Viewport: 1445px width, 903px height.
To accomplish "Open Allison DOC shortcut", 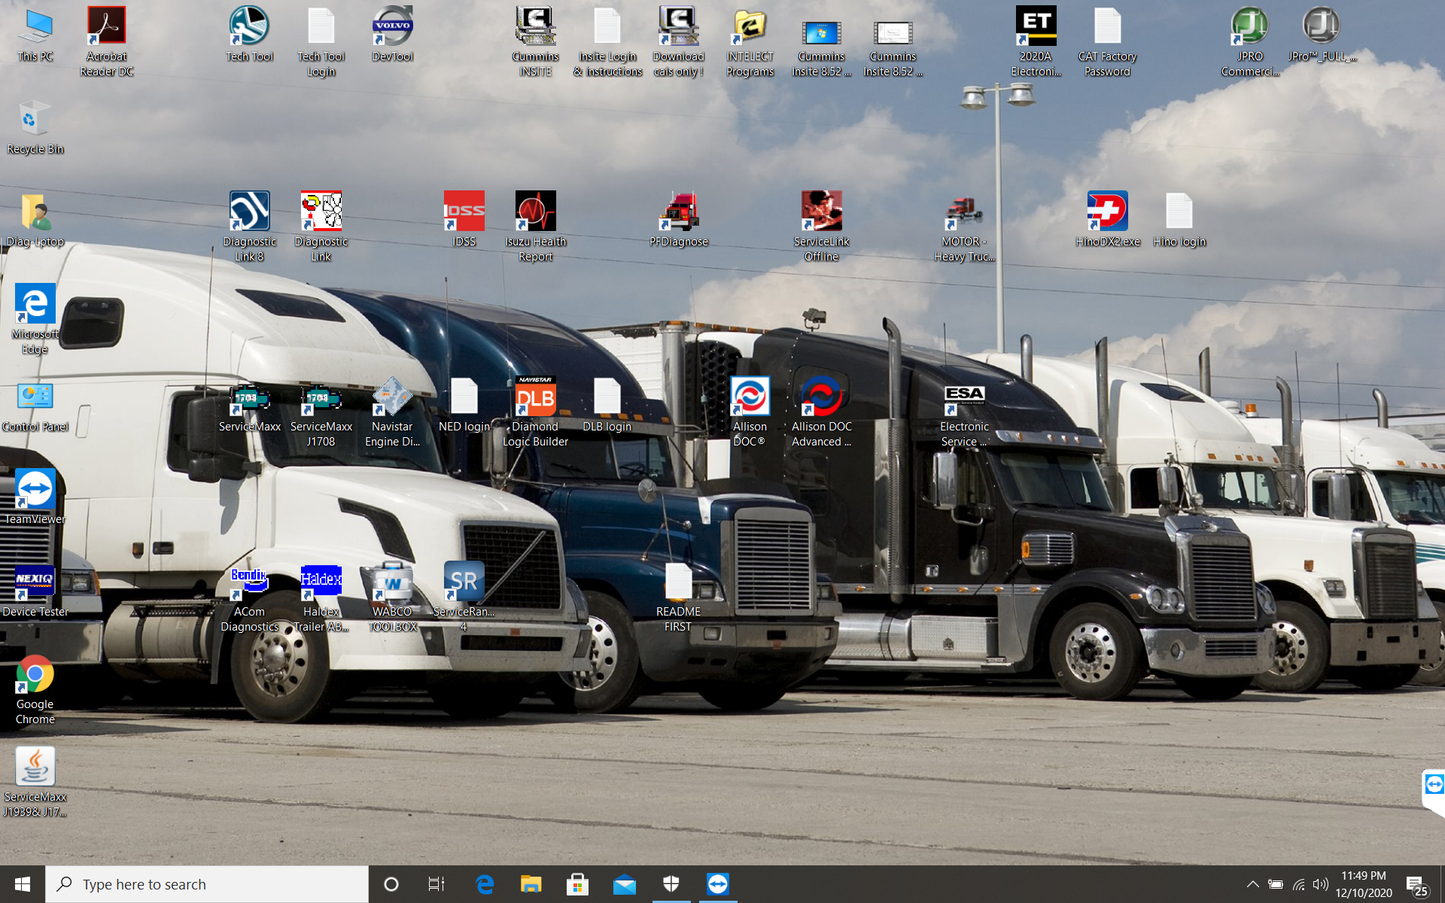I will click(750, 412).
